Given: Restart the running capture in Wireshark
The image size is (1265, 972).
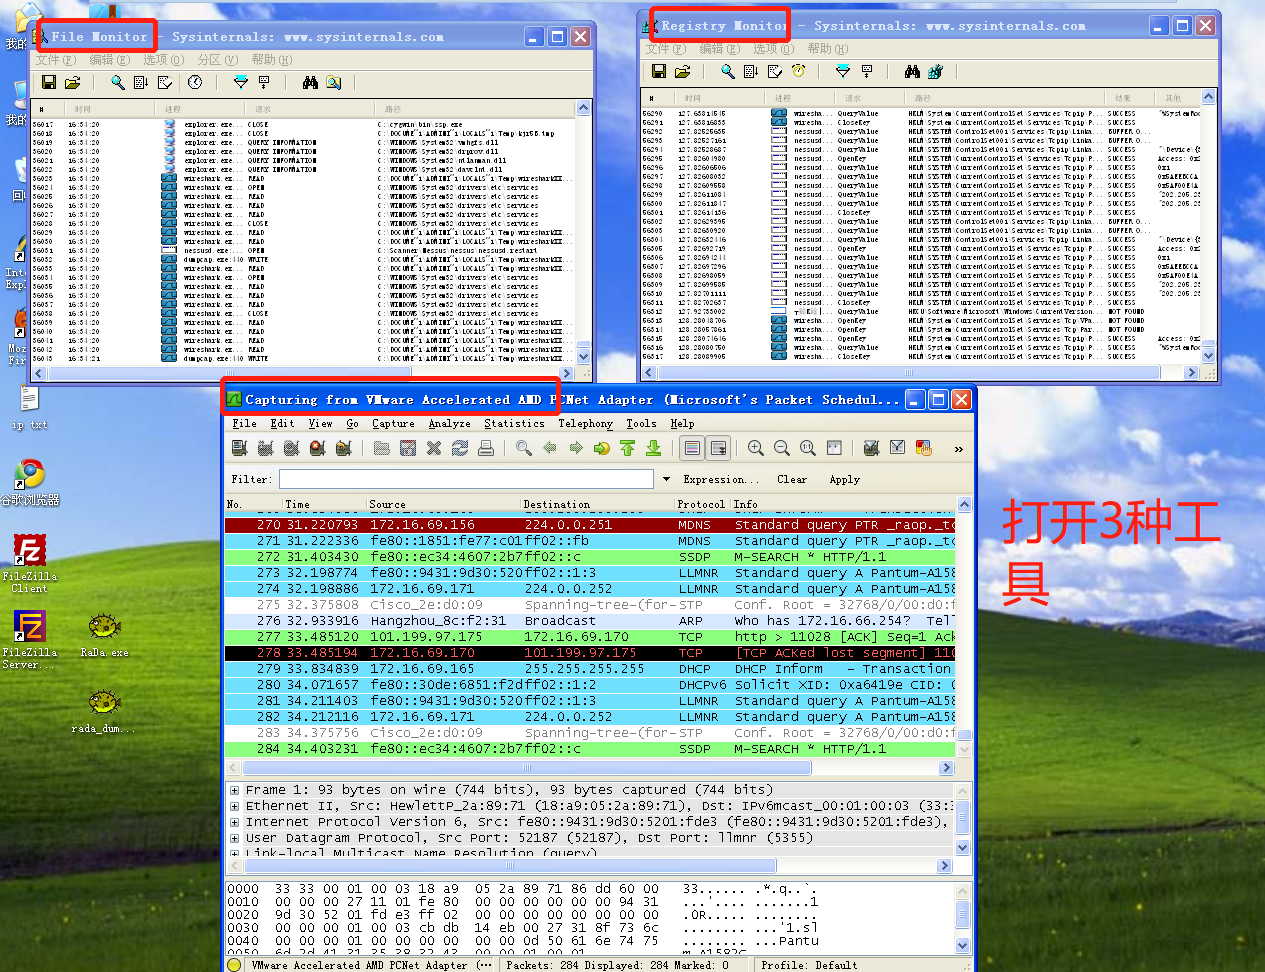Looking at the screenshot, I should (343, 448).
